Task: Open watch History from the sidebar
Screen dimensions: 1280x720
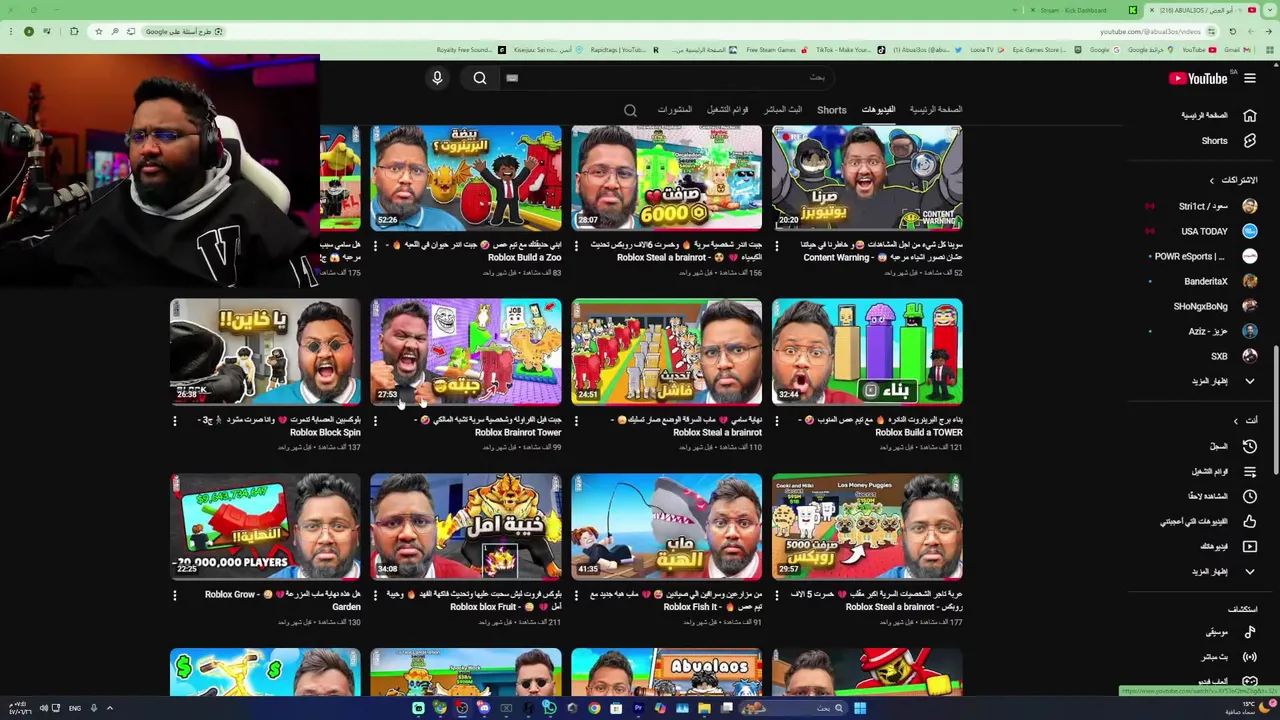Action: (1220, 447)
